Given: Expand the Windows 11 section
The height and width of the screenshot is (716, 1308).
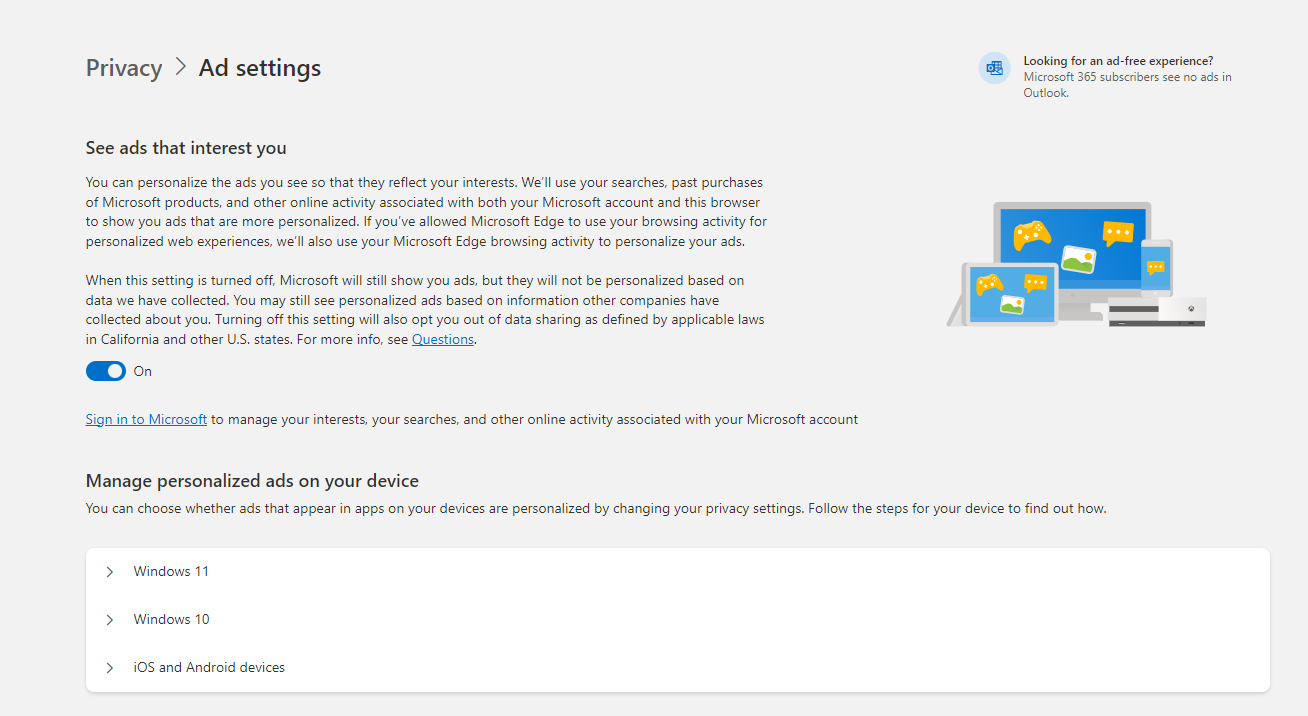Looking at the screenshot, I should pos(171,571).
